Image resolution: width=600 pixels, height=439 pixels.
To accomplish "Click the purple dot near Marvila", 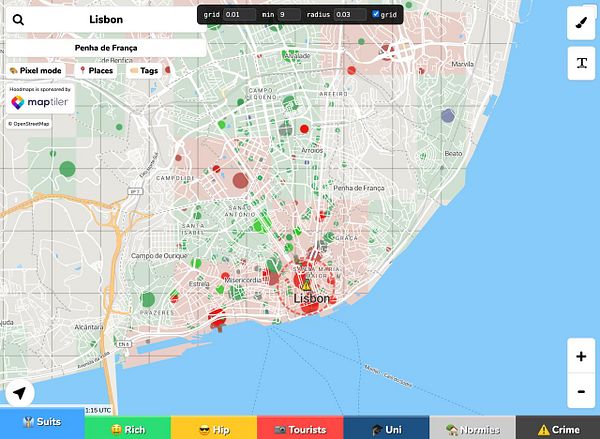I will point(448,115).
